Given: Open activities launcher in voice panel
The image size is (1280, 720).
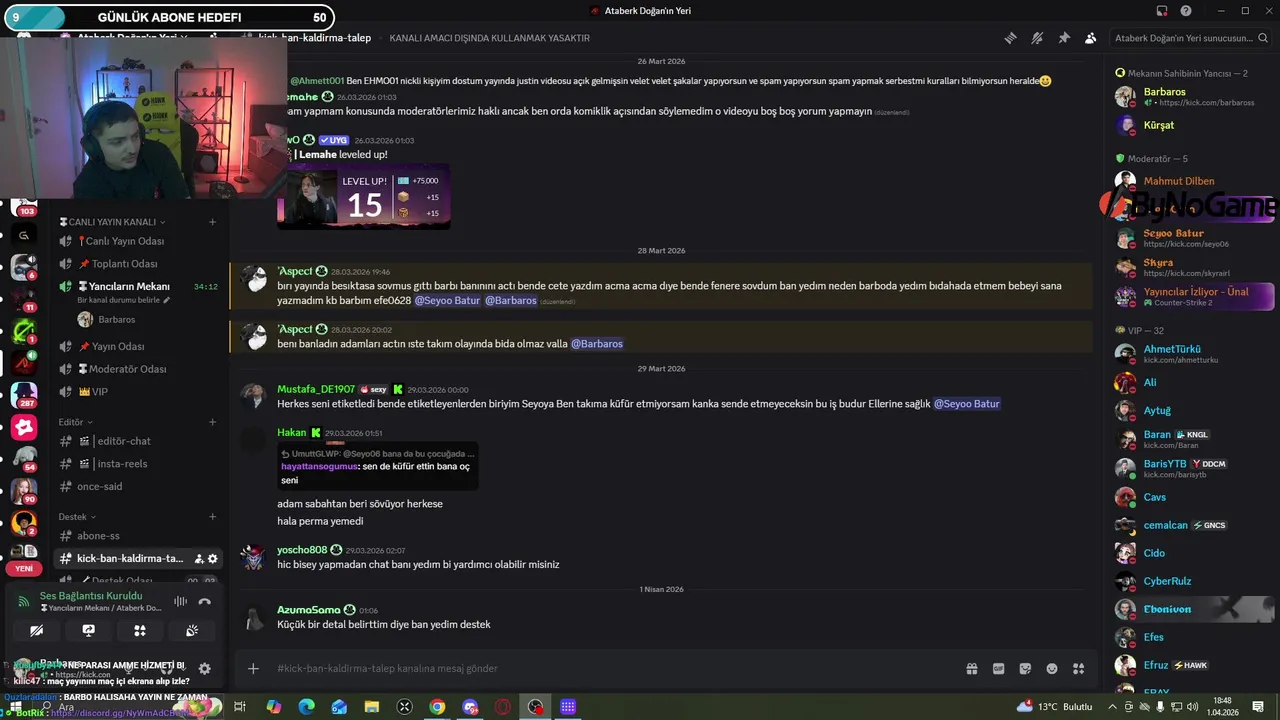Looking at the screenshot, I should (x=140, y=631).
